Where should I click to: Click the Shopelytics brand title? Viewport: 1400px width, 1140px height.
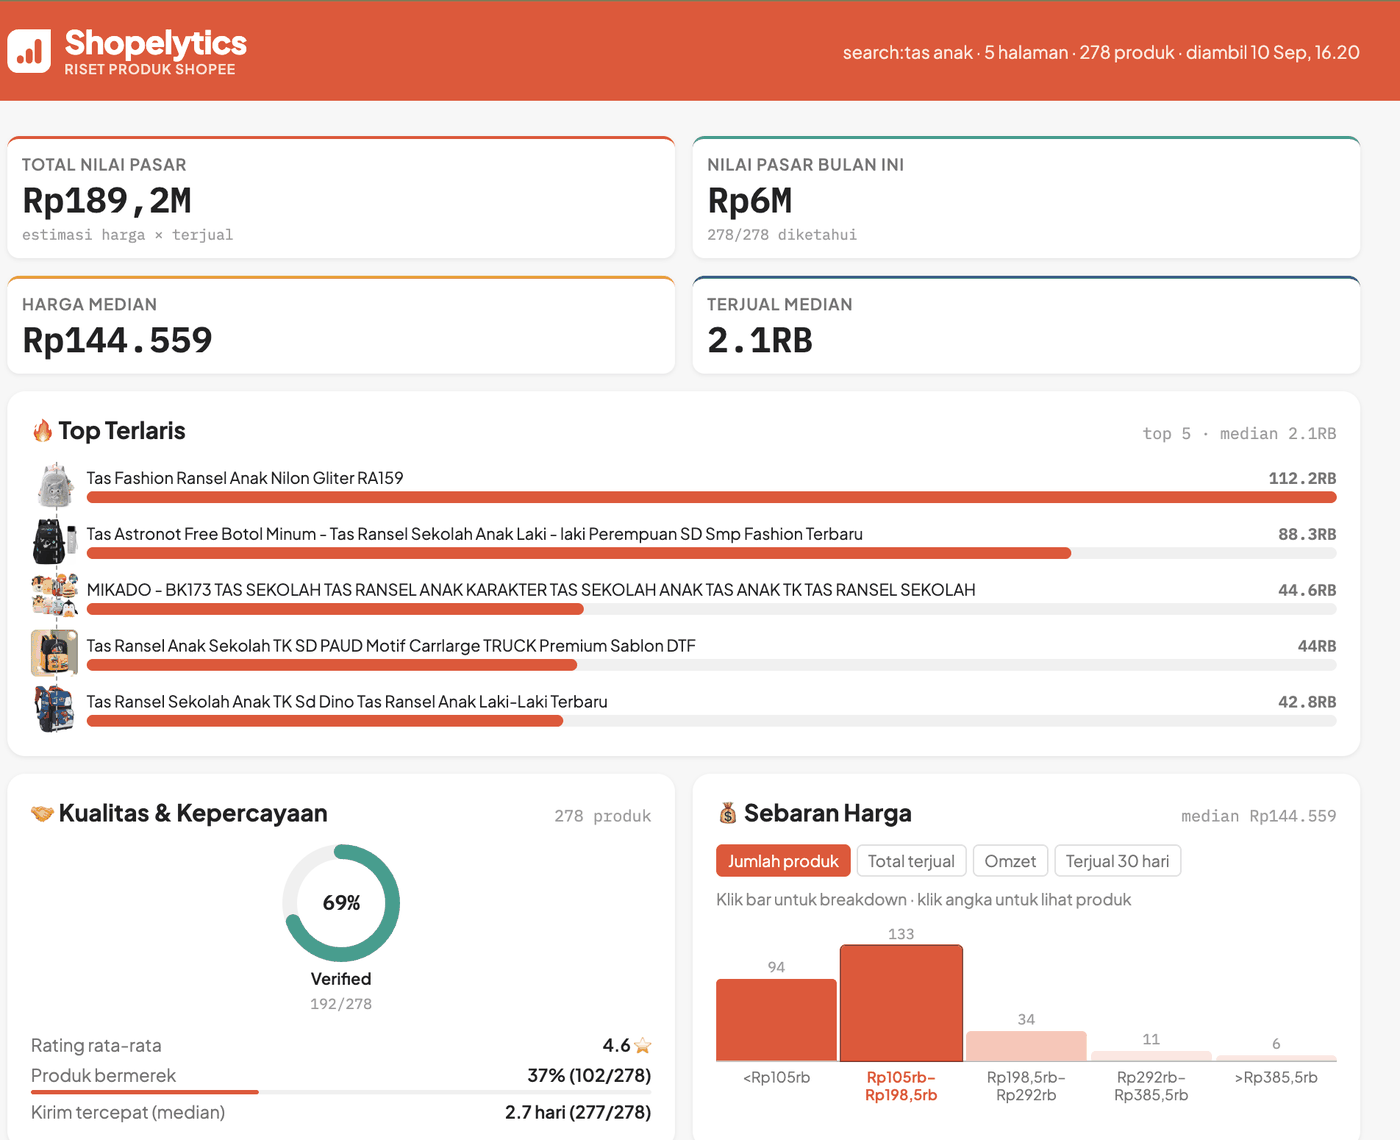click(x=155, y=43)
